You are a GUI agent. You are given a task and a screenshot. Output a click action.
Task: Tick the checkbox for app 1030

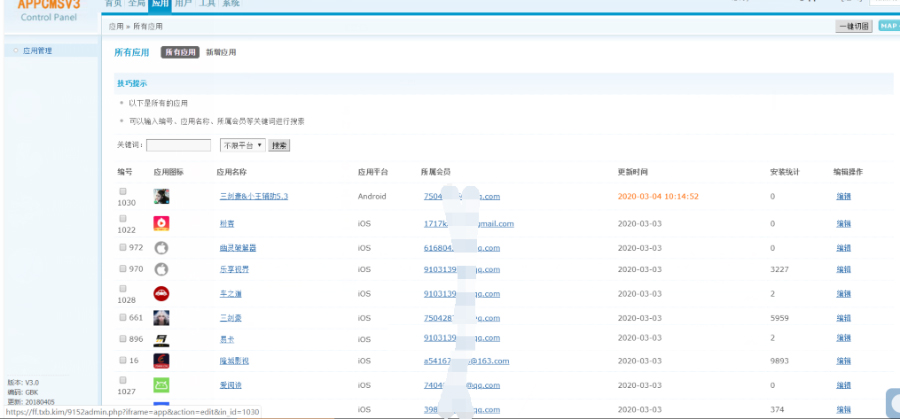coord(123,191)
